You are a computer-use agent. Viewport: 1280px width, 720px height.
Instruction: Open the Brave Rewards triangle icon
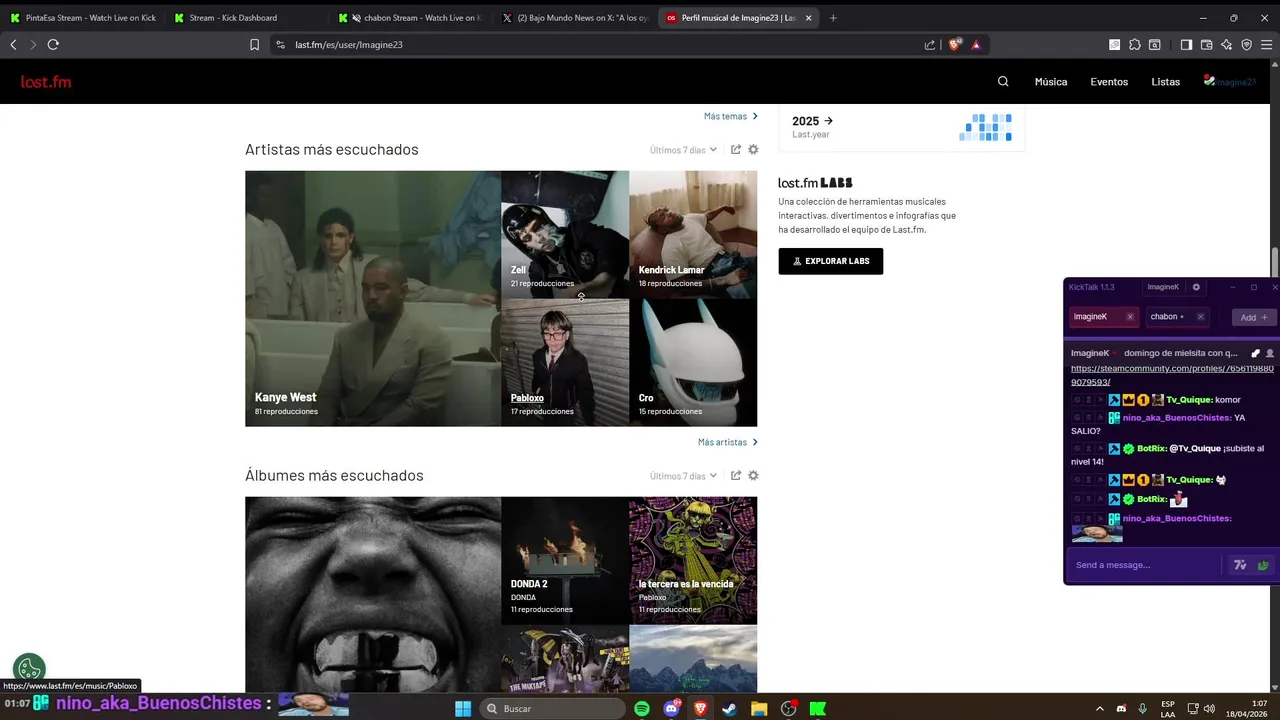click(976, 45)
